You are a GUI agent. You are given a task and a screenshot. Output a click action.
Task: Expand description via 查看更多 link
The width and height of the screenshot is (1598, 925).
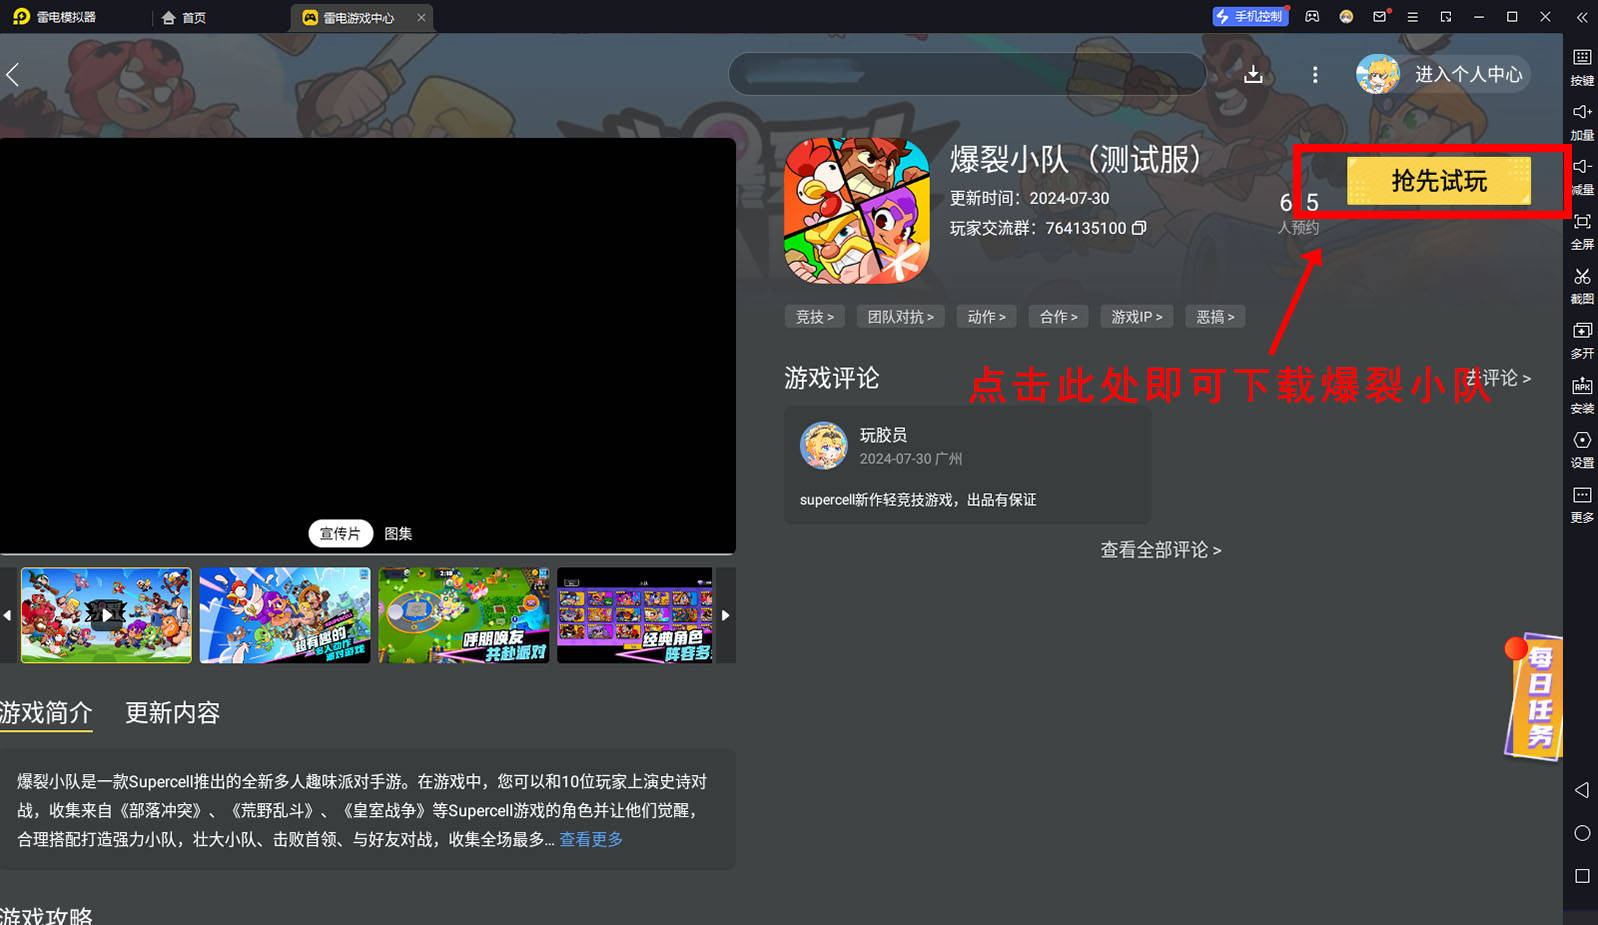tap(591, 840)
